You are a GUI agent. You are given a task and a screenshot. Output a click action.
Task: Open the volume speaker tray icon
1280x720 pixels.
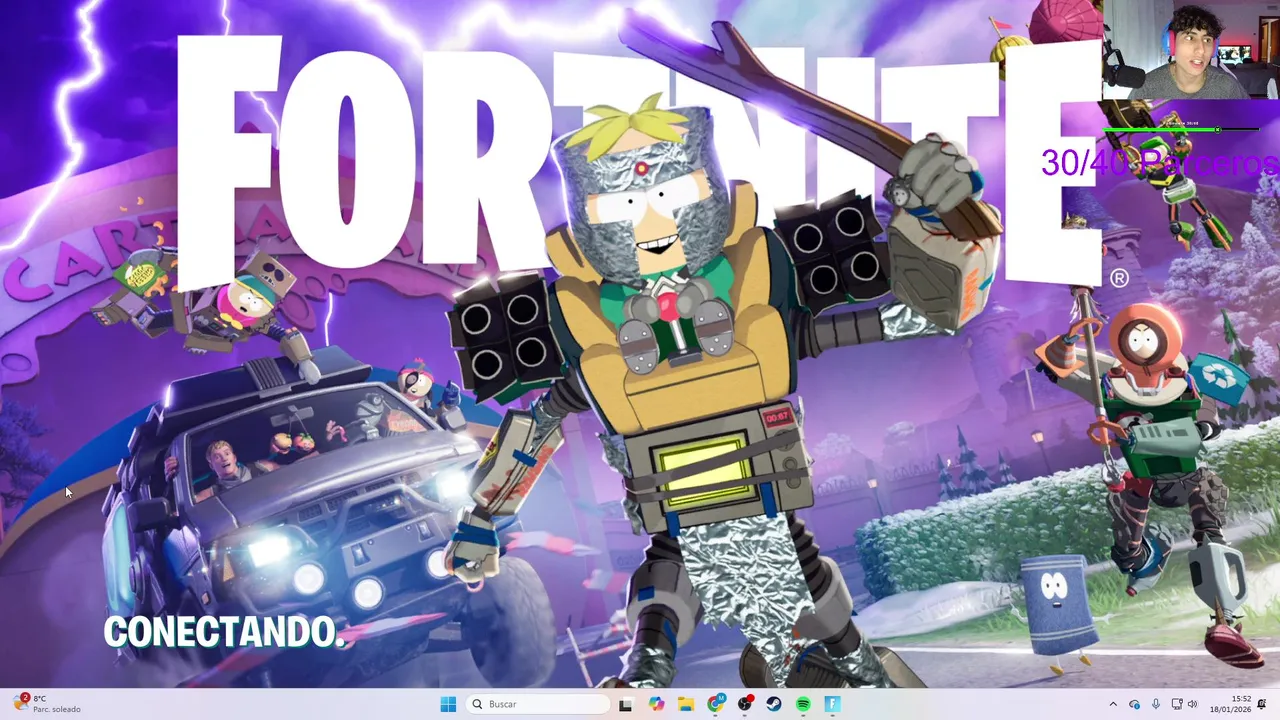[x=1192, y=704]
